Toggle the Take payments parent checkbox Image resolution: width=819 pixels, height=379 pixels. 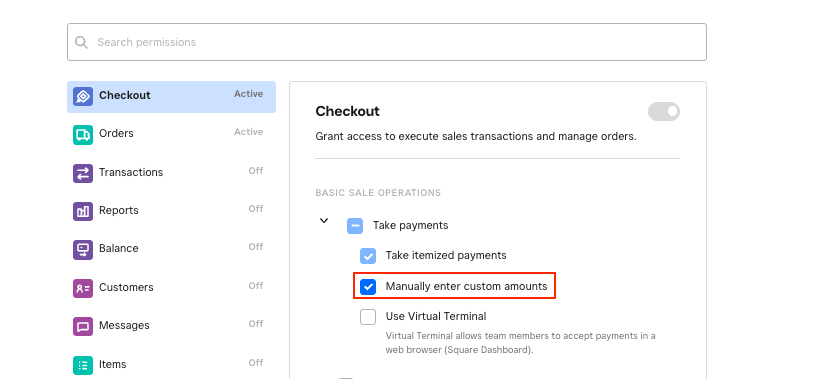click(x=355, y=226)
